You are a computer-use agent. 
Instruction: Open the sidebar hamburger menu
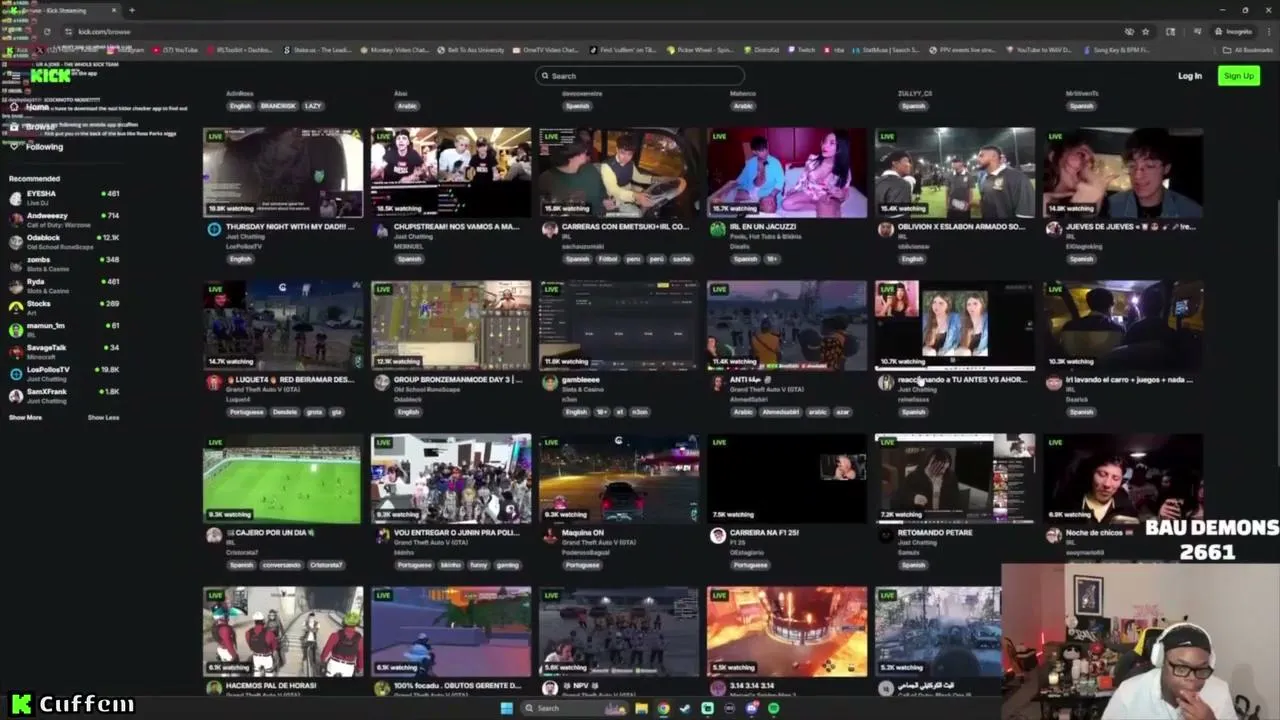(14, 76)
